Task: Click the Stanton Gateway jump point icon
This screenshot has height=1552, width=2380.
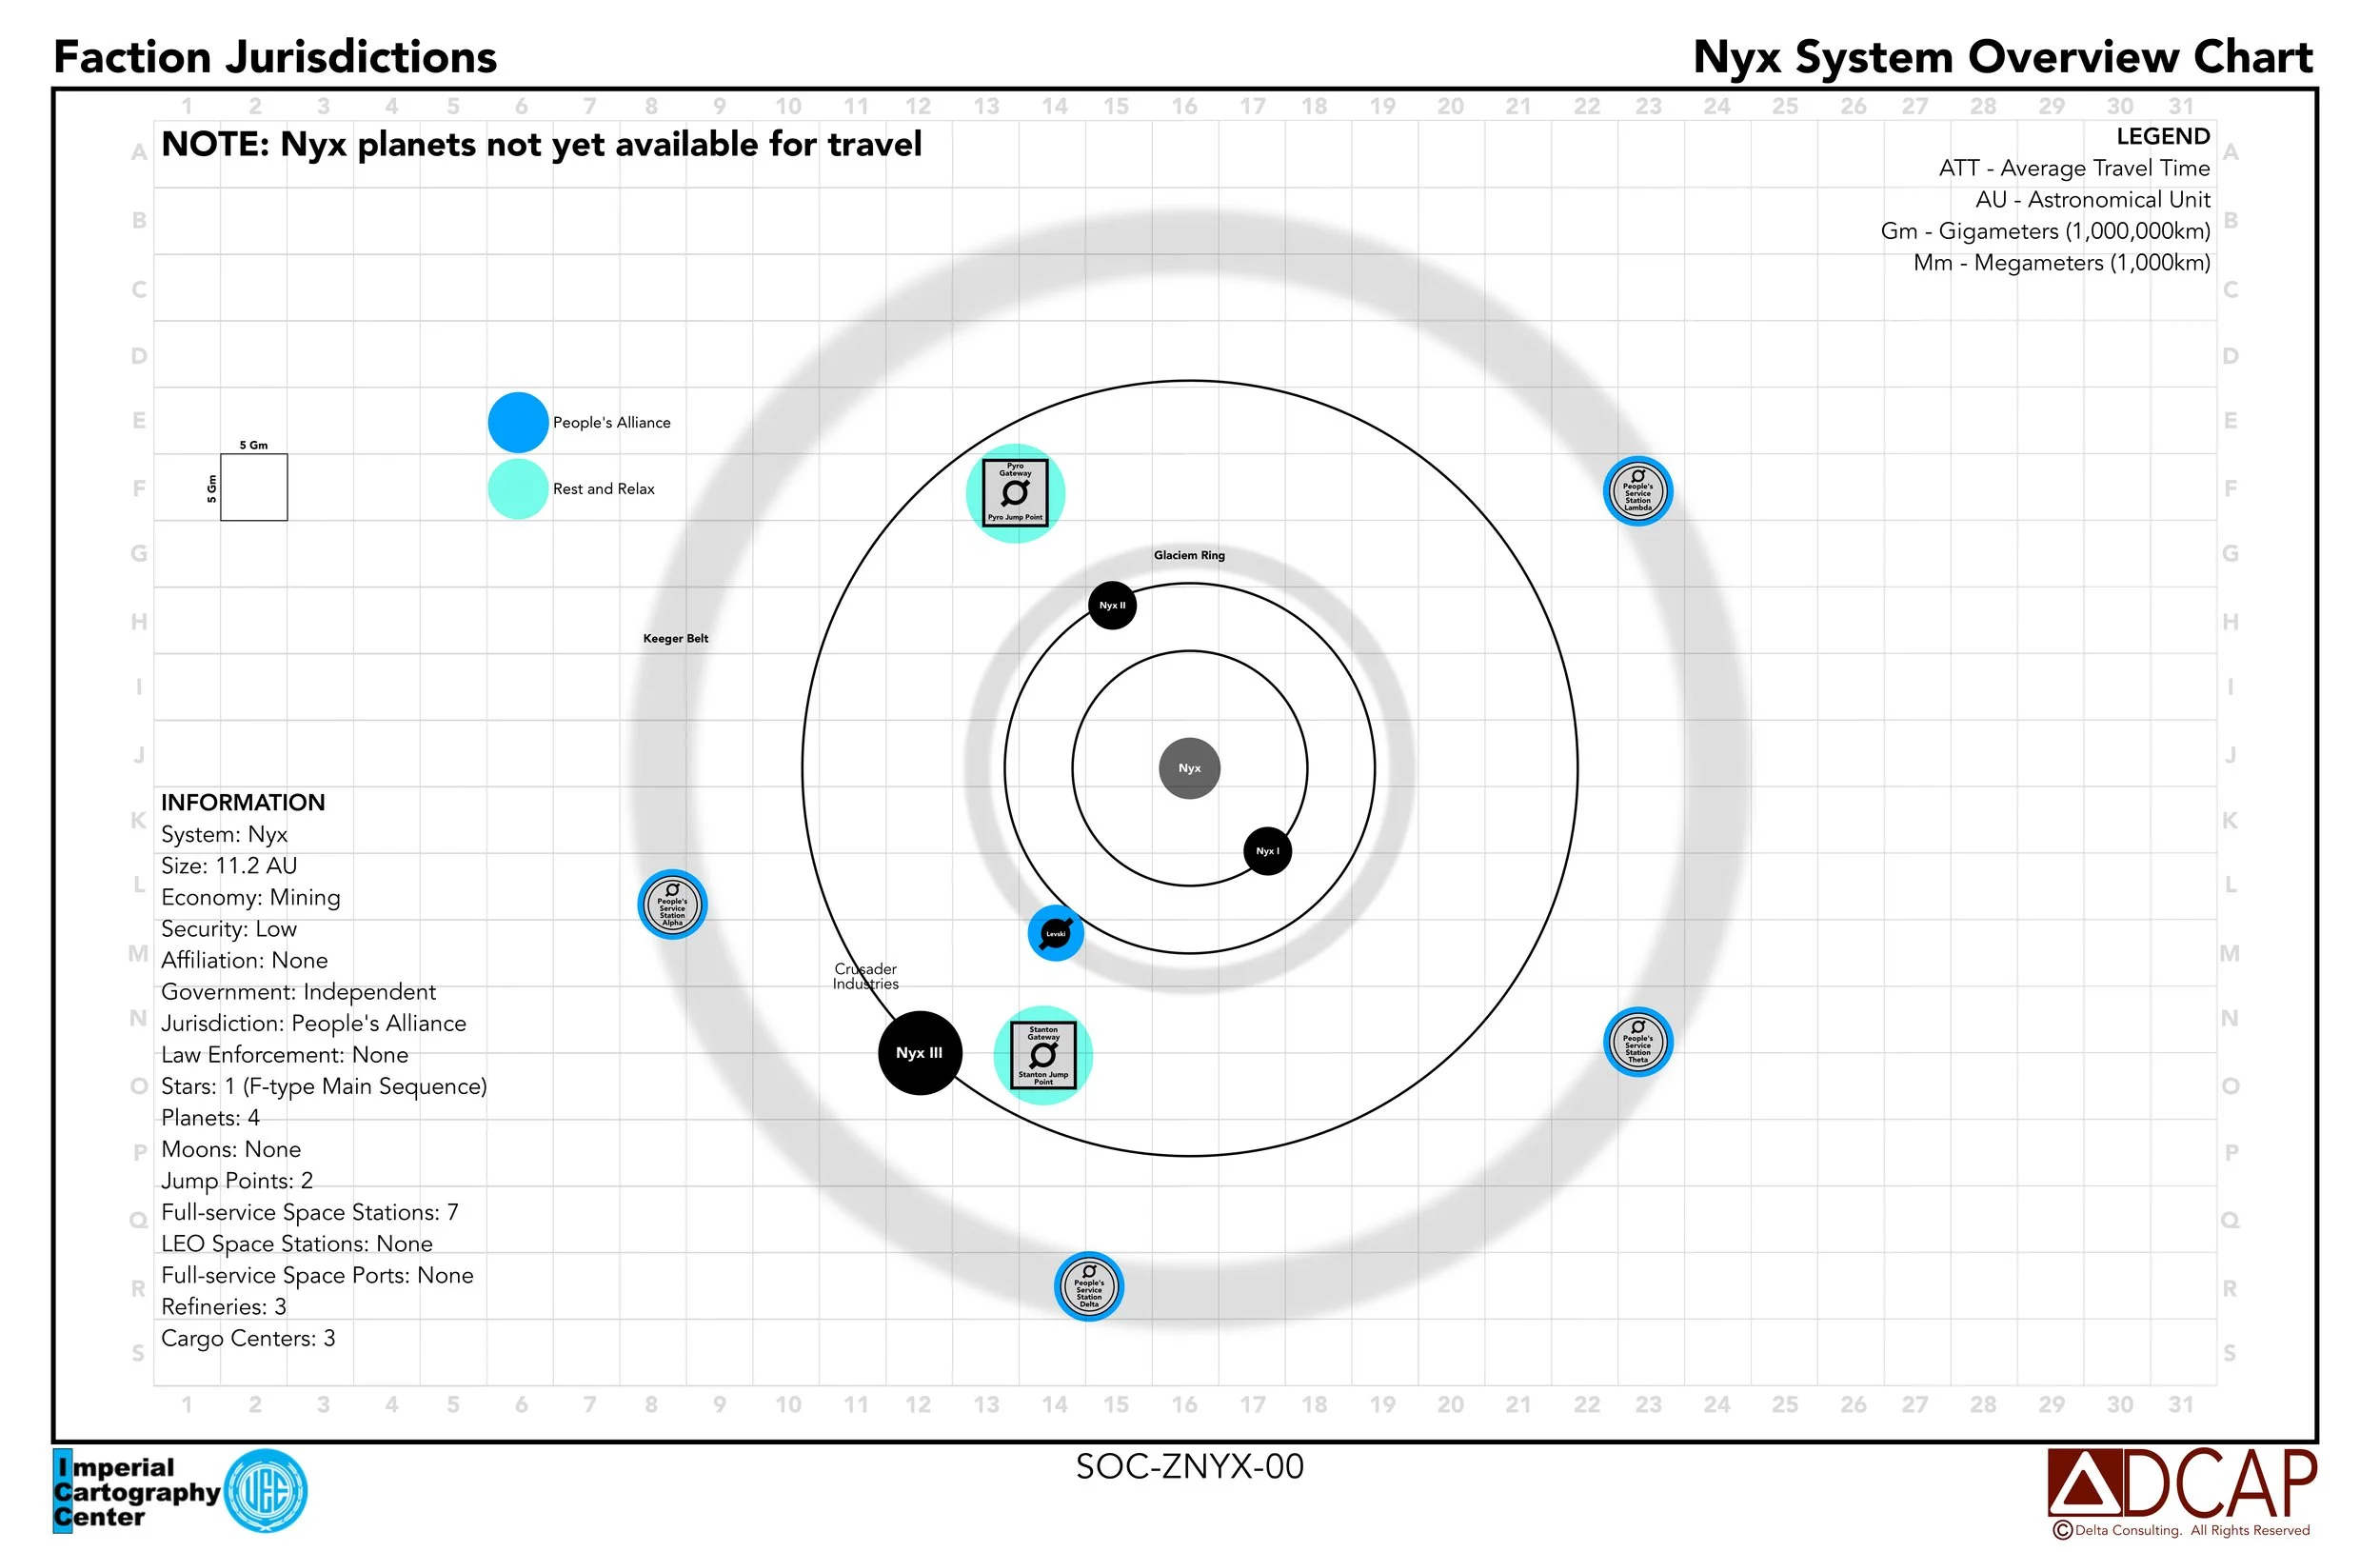Action: [x=1043, y=1054]
